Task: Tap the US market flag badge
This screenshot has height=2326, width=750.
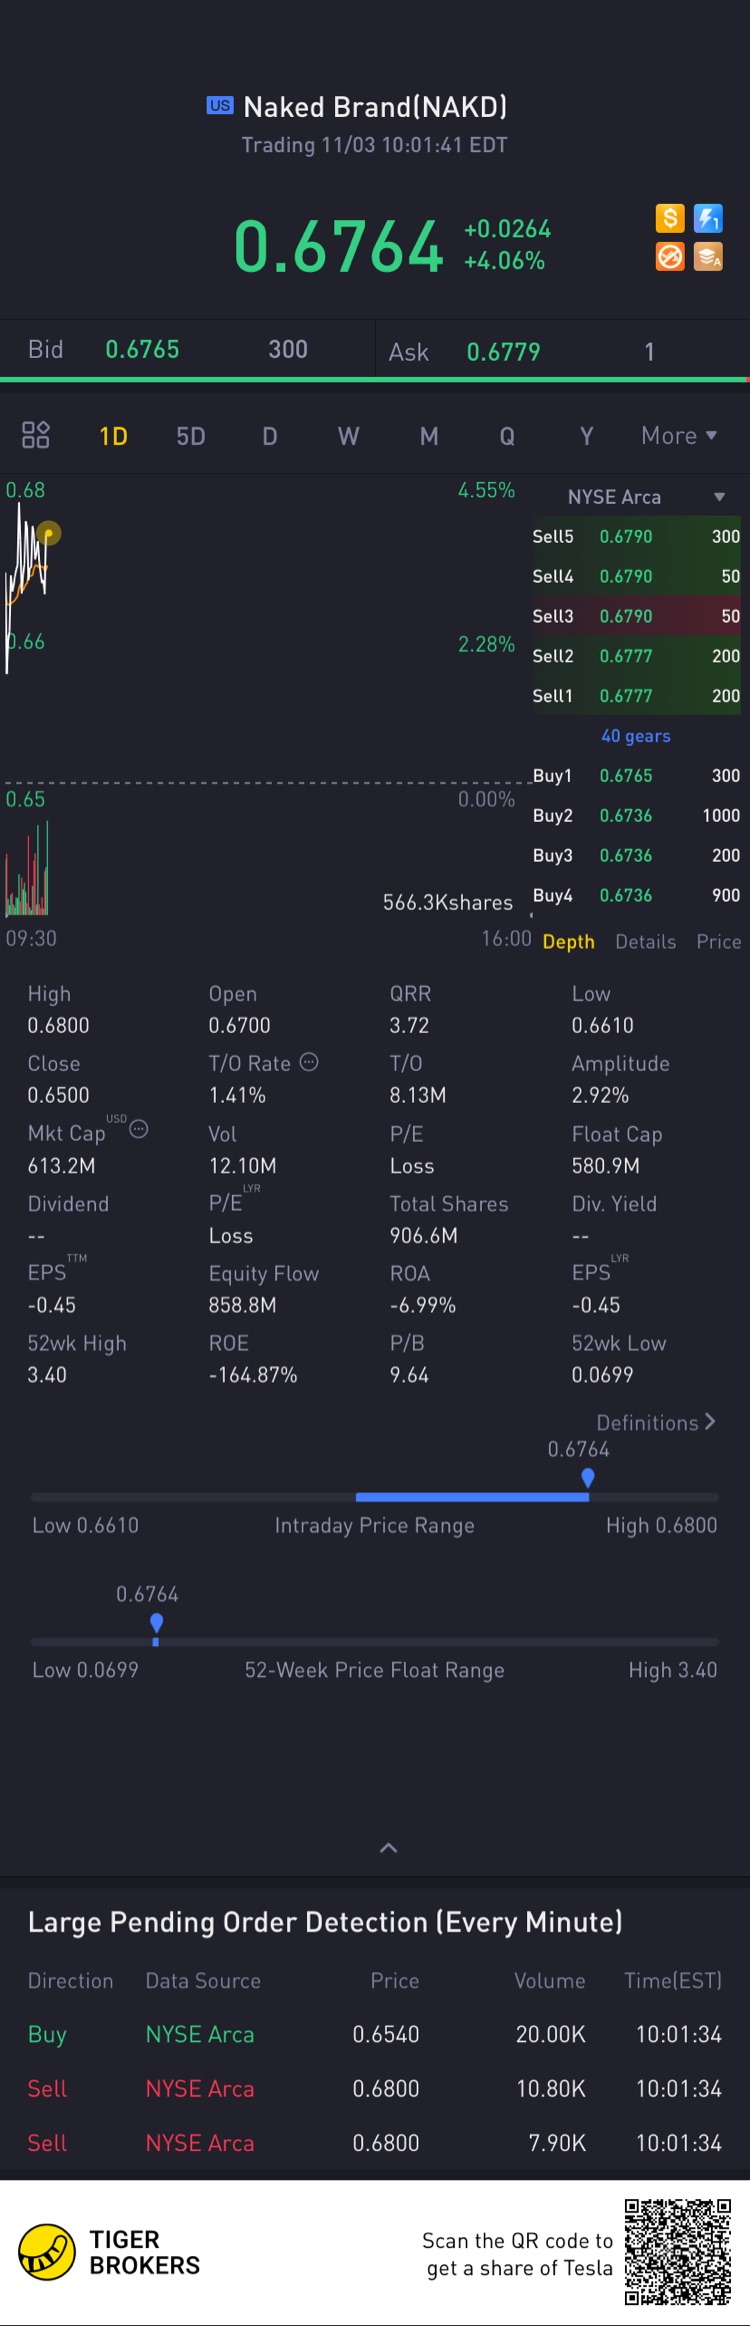Action: point(220,105)
